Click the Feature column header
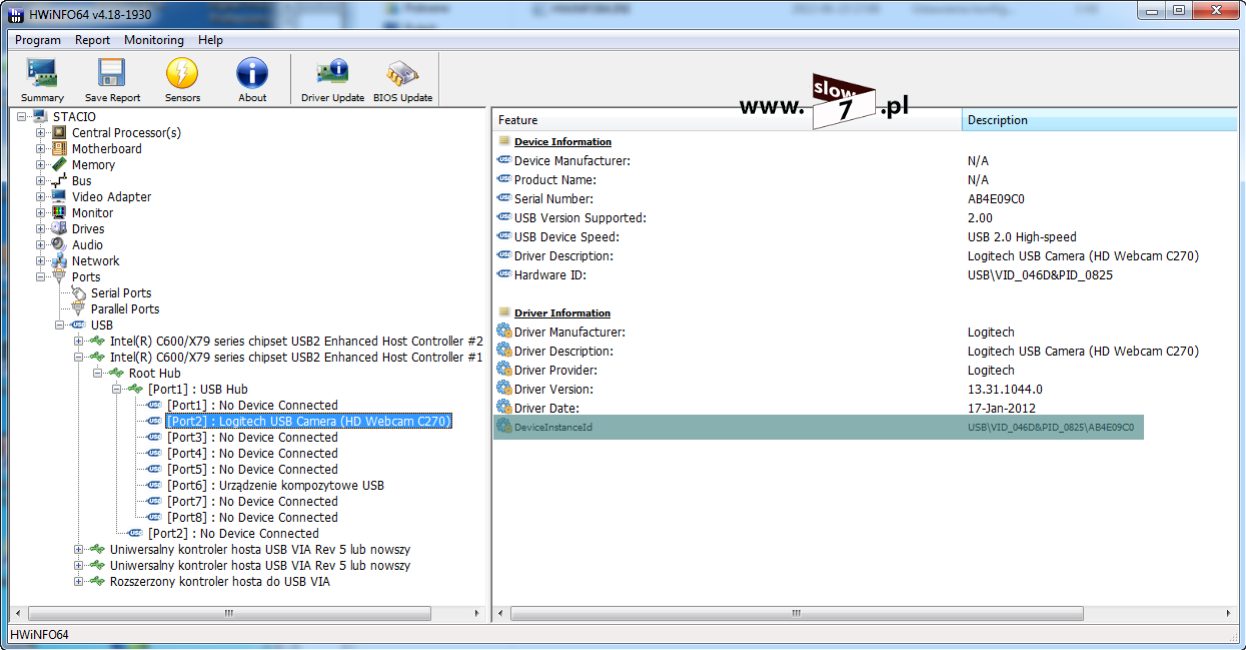This screenshot has height=650, width=1246. (x=727, y=120)
